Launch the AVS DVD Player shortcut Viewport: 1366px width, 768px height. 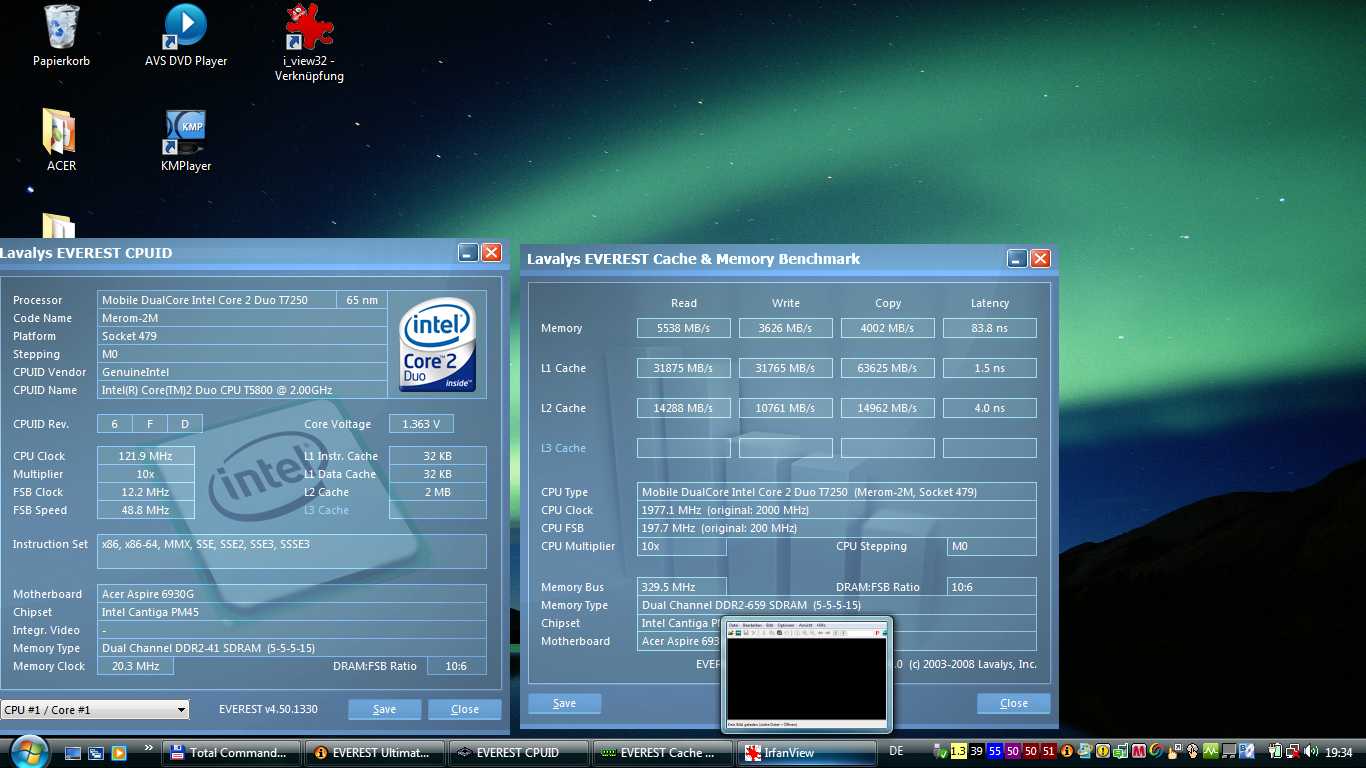click(186, 36)
